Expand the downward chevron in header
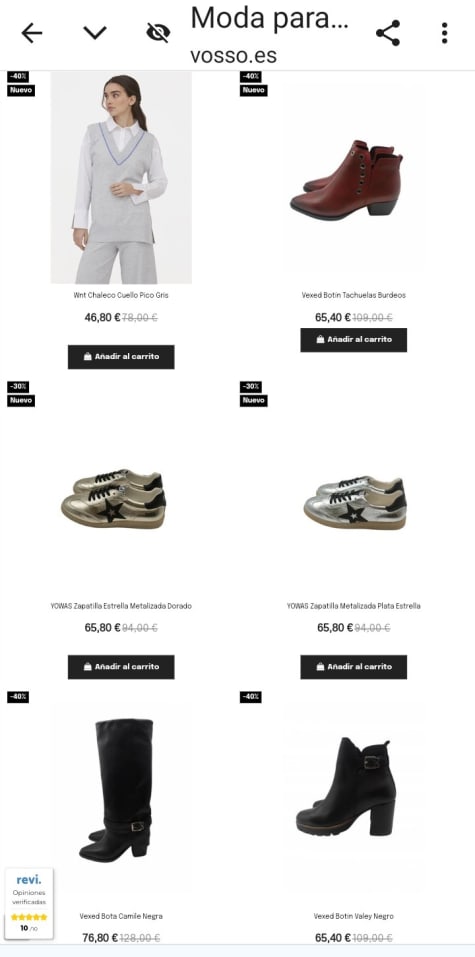The height and width of the screenshot is (957, 475). point(95,33)
